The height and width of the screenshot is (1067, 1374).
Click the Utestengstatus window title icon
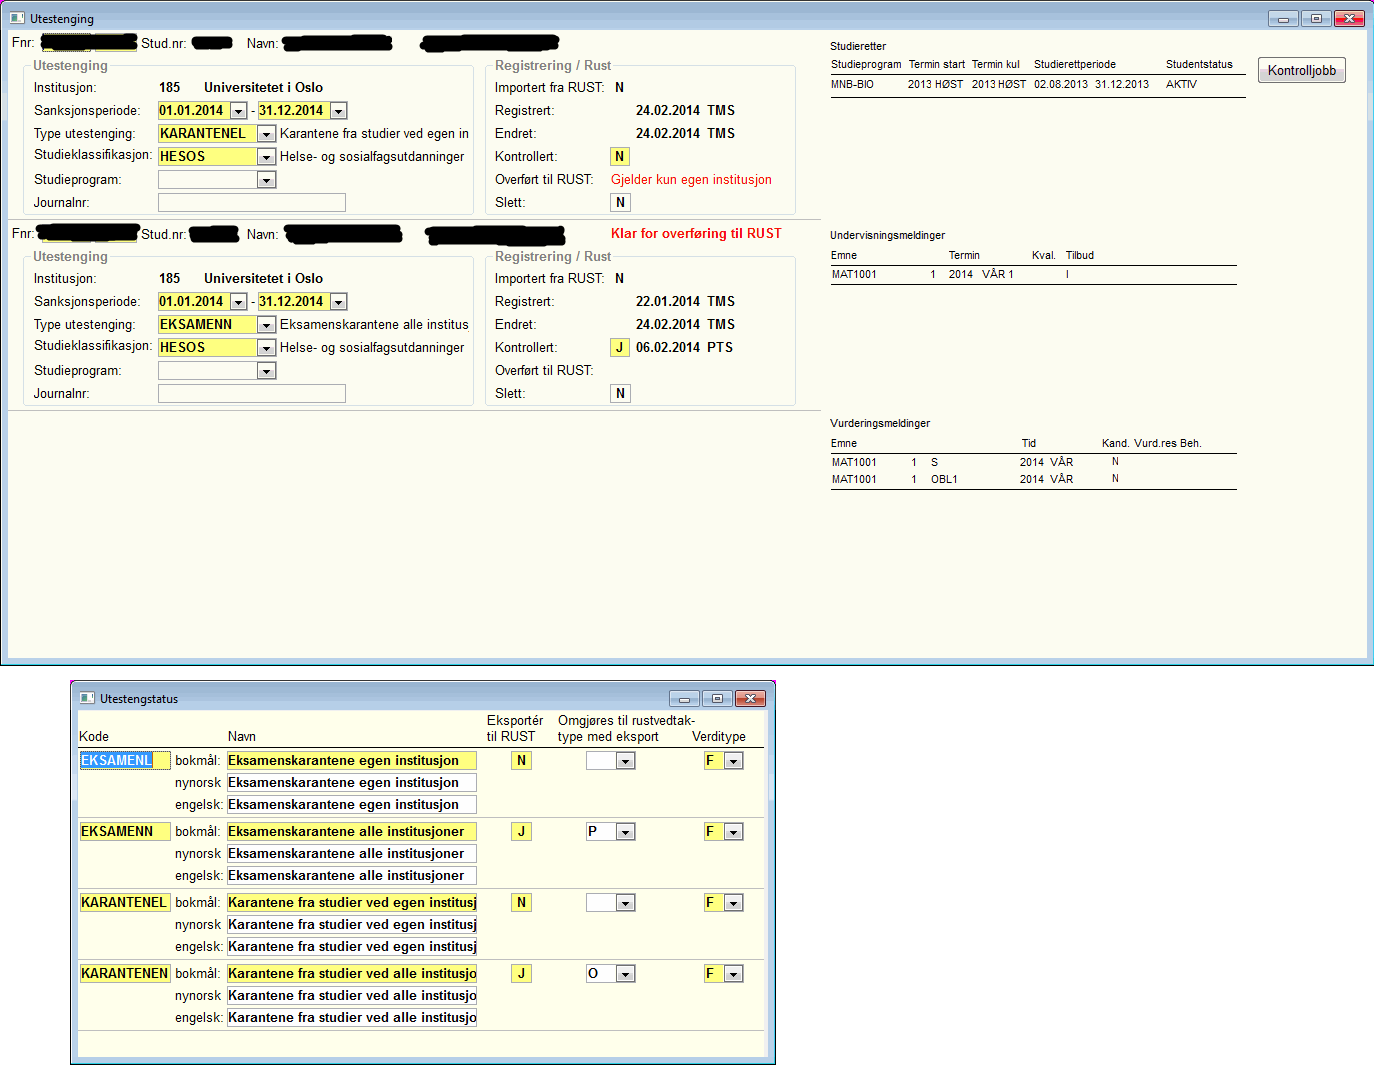pos(87,698)
